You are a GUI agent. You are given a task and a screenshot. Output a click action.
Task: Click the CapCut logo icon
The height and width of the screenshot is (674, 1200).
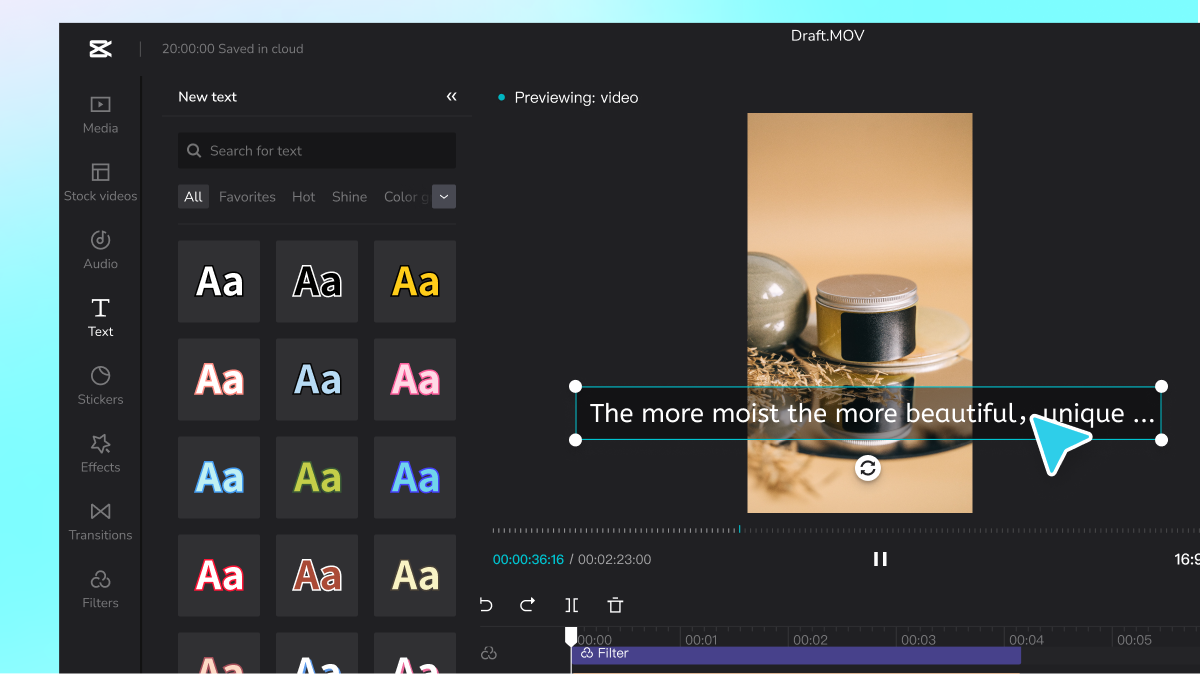pos(100,48)
